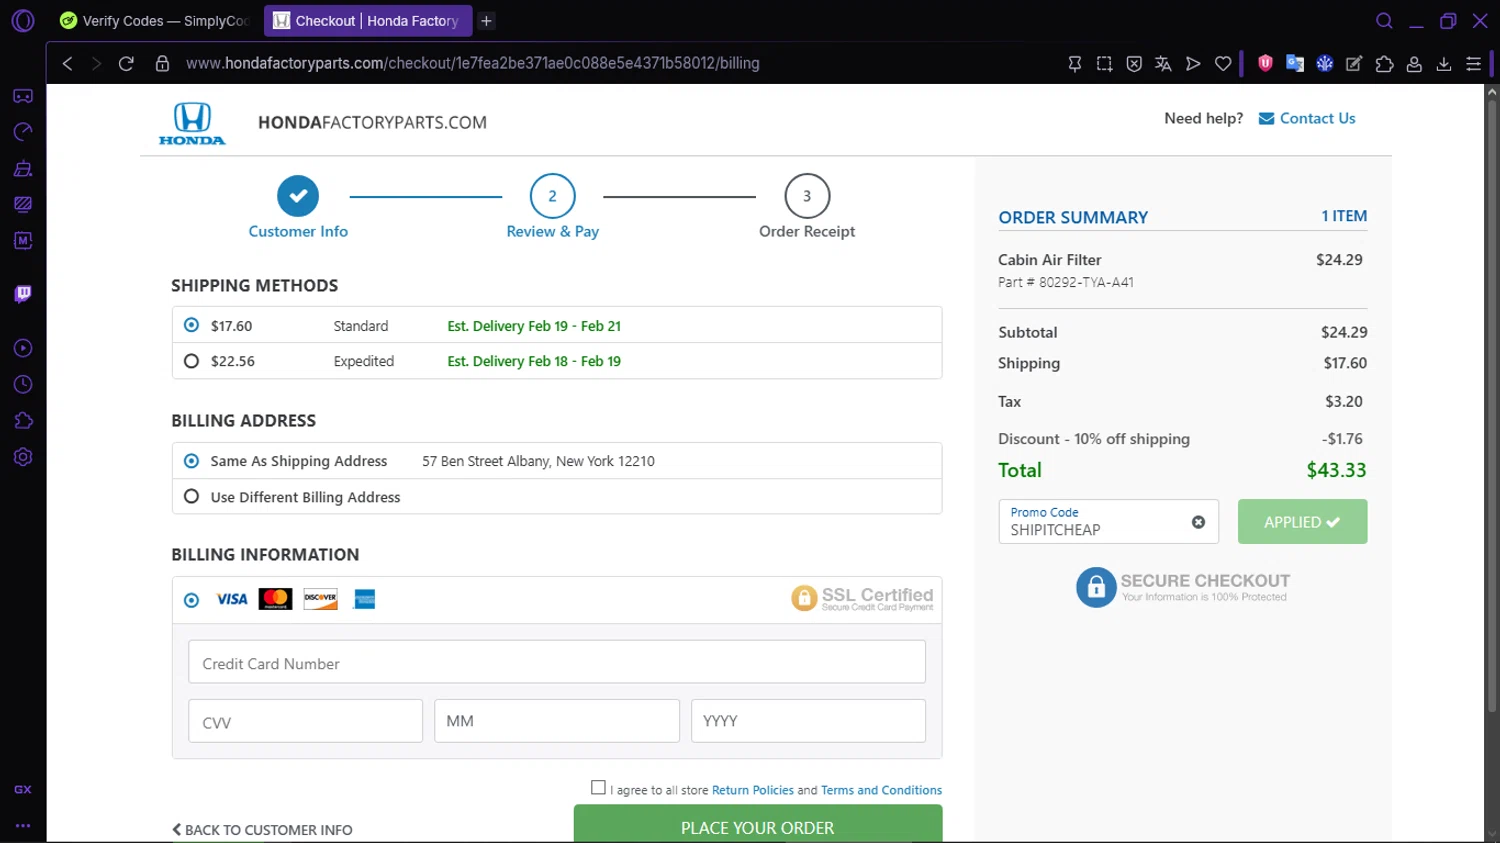
Task: Tick the agree to store policies checkbox
Action: (598, 788)
